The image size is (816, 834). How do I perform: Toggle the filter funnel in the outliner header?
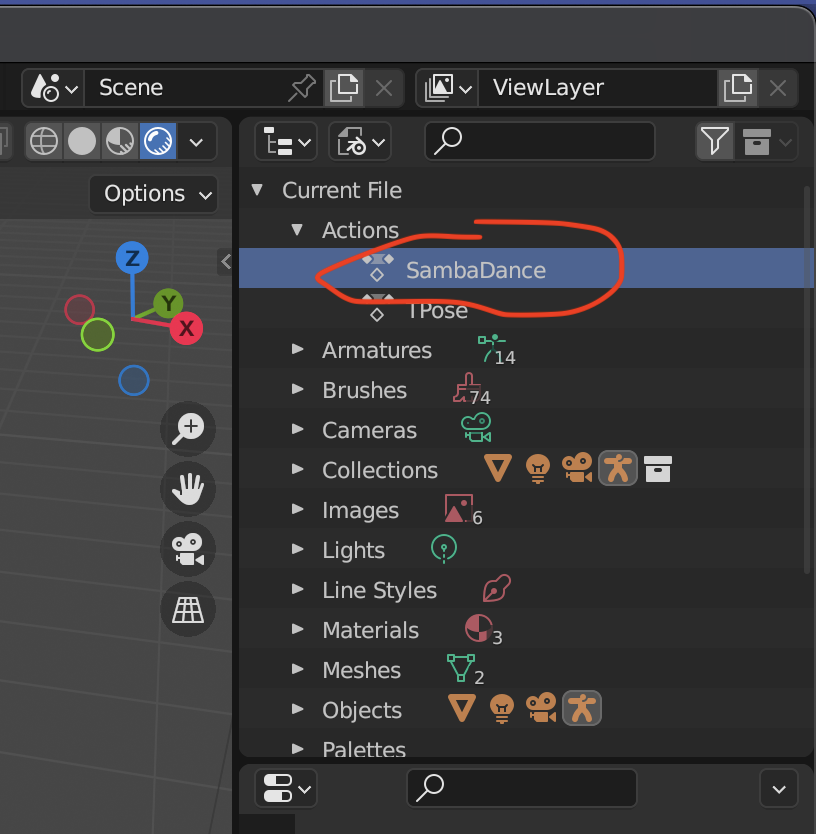click(x=714, y=141)
